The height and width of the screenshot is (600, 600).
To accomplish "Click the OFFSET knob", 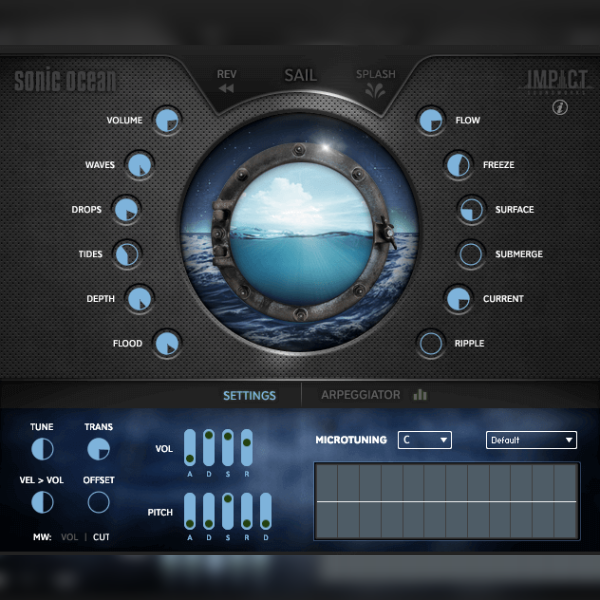I will (99, 502).
